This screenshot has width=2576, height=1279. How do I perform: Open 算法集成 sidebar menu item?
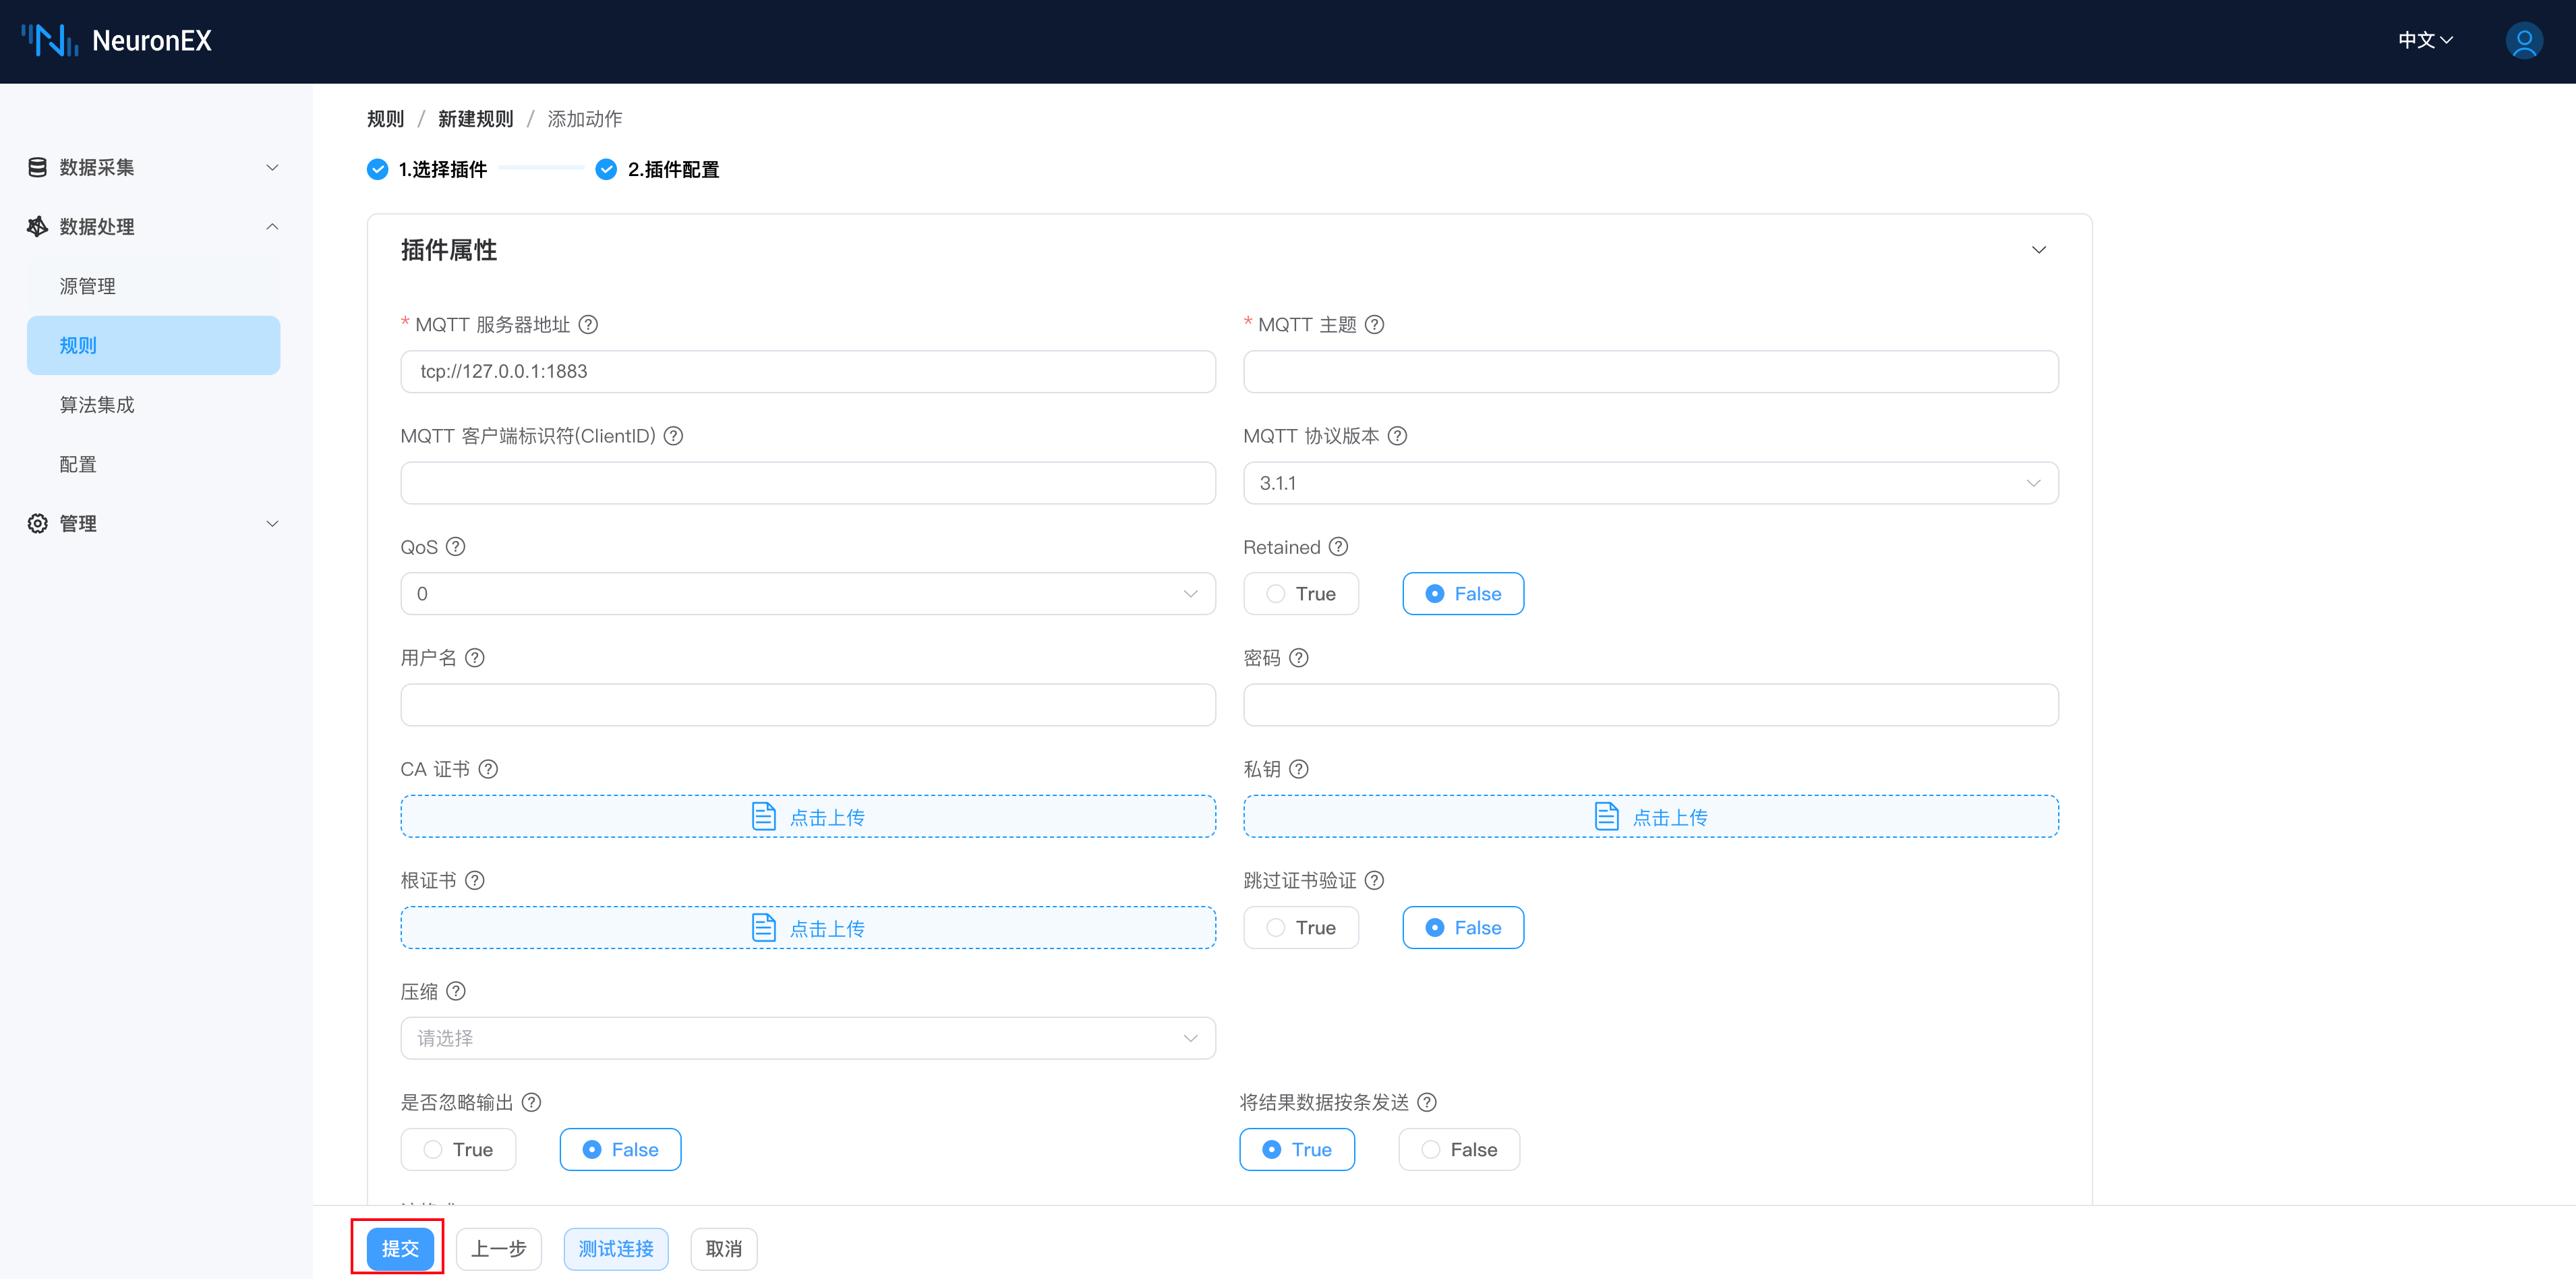(x=97, y=405)
